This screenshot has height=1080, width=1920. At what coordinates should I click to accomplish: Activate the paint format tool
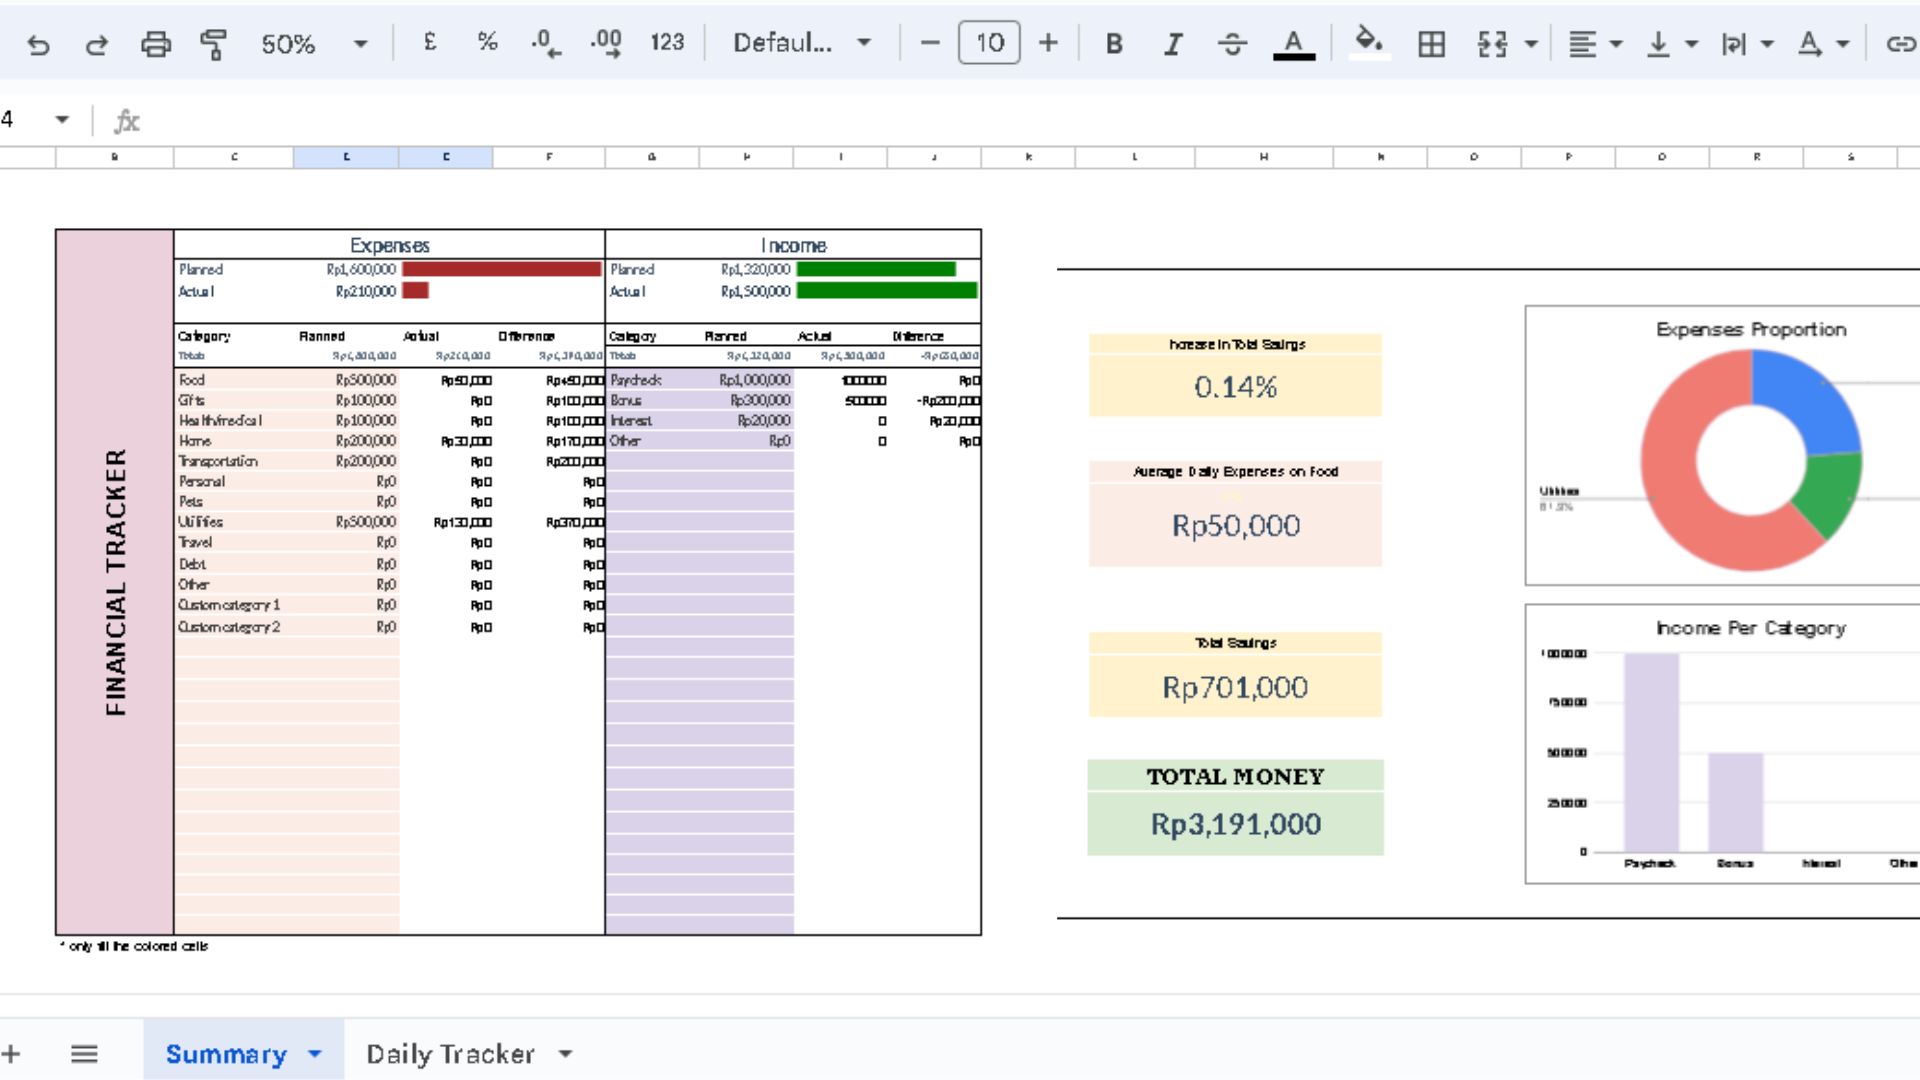(213, 44)
